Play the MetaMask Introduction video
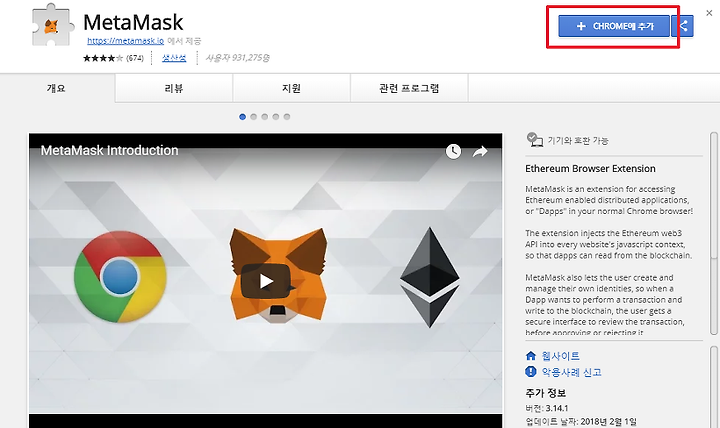Image resolution: width=720 pixels, height=428 pixels. coord(266,281)
